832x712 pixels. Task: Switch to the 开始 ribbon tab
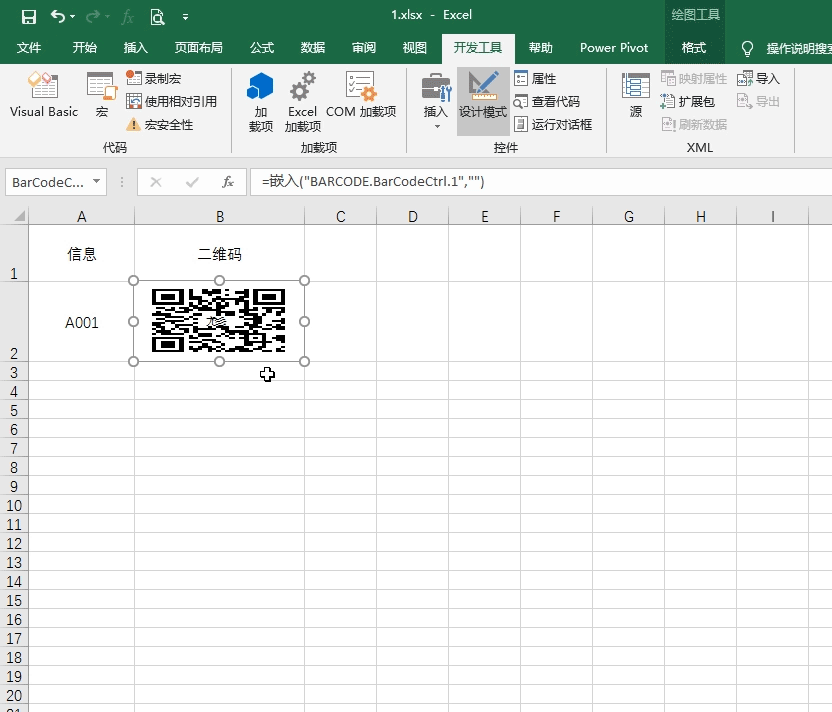[84, 48]
